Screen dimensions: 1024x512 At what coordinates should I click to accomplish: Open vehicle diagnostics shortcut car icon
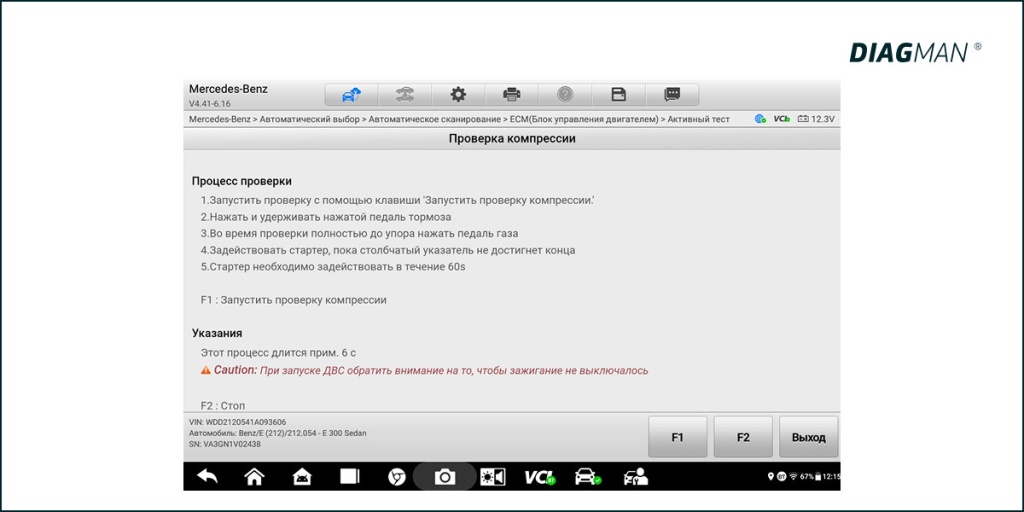pyautogui.click(x=588, y=477)
